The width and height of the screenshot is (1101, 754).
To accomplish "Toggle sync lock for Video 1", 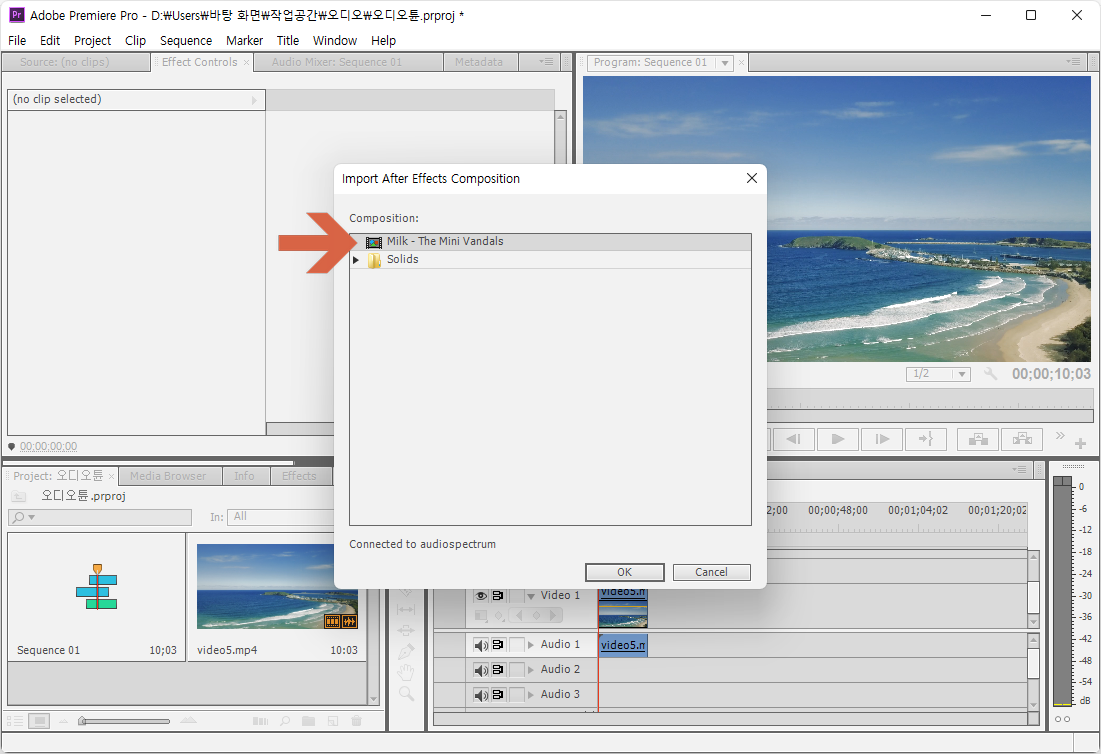I will point(498,596).
